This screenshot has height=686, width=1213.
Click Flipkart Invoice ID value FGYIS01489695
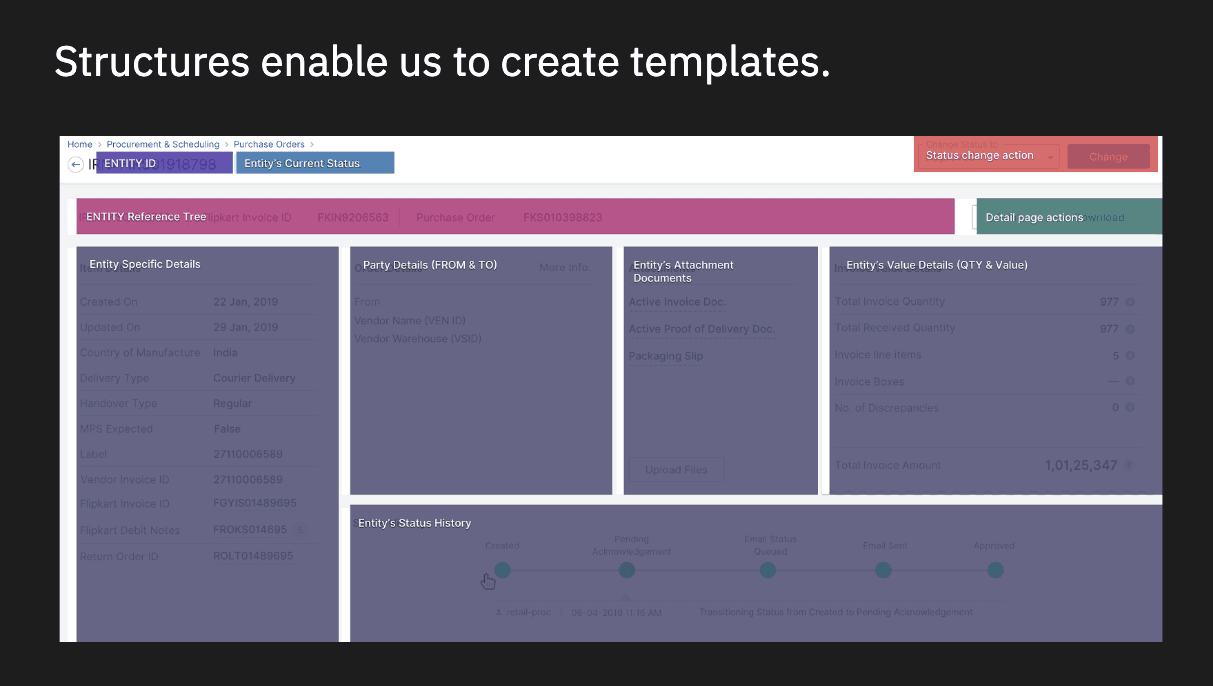pyautogui.click(x=255, y=504)
